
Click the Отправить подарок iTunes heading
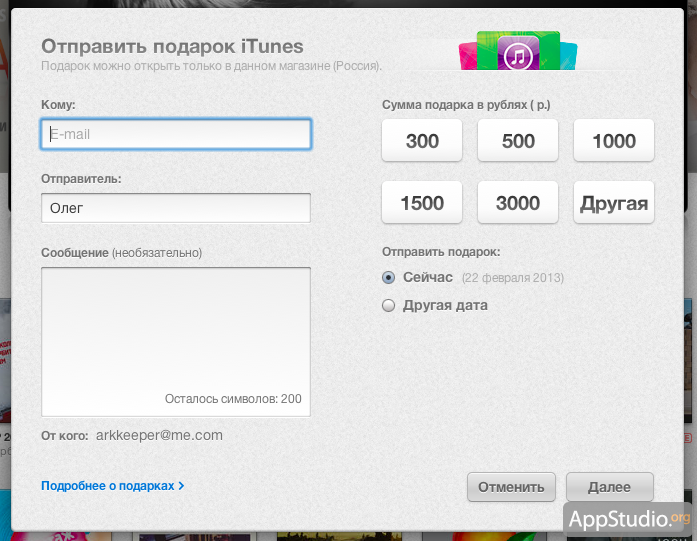(x=172, y=46)
